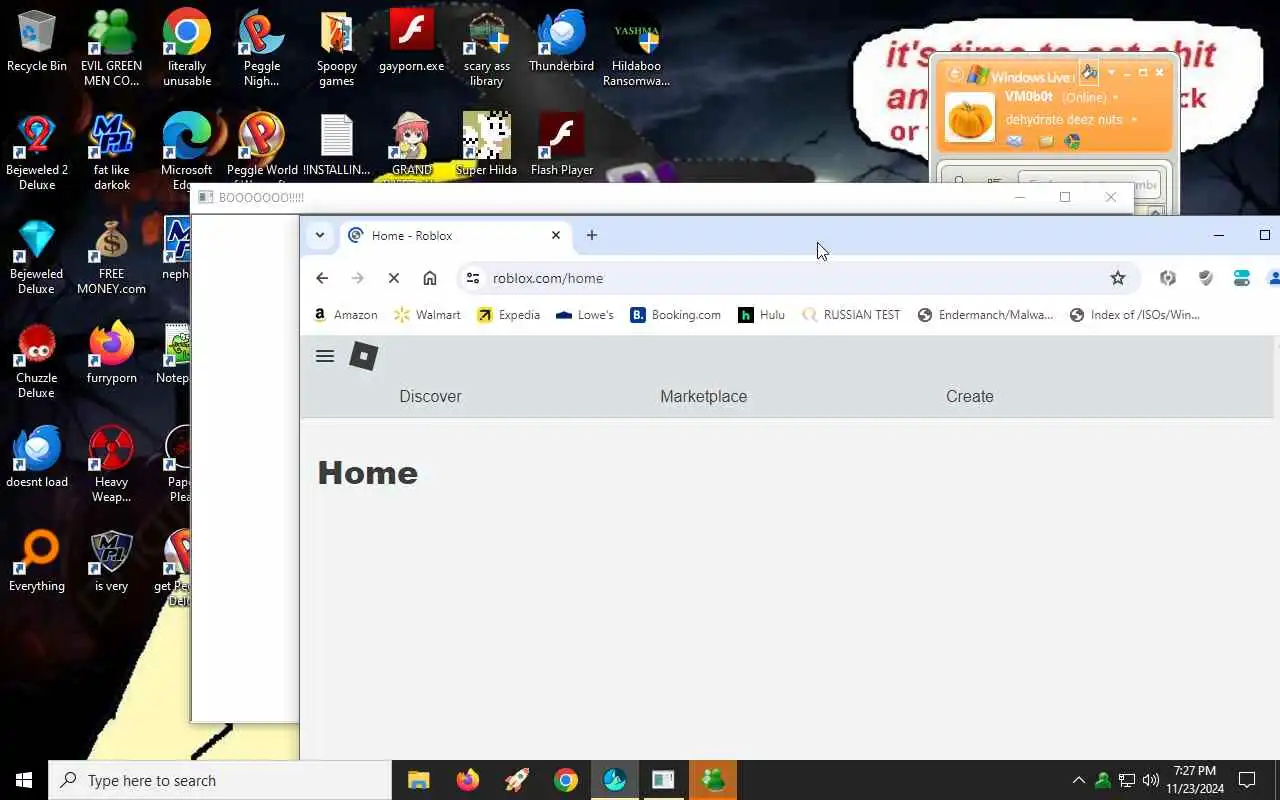Open the Recycle Bin desktop icon
The height and width of the screenshot is (800, 1280).
click(37, 41)
